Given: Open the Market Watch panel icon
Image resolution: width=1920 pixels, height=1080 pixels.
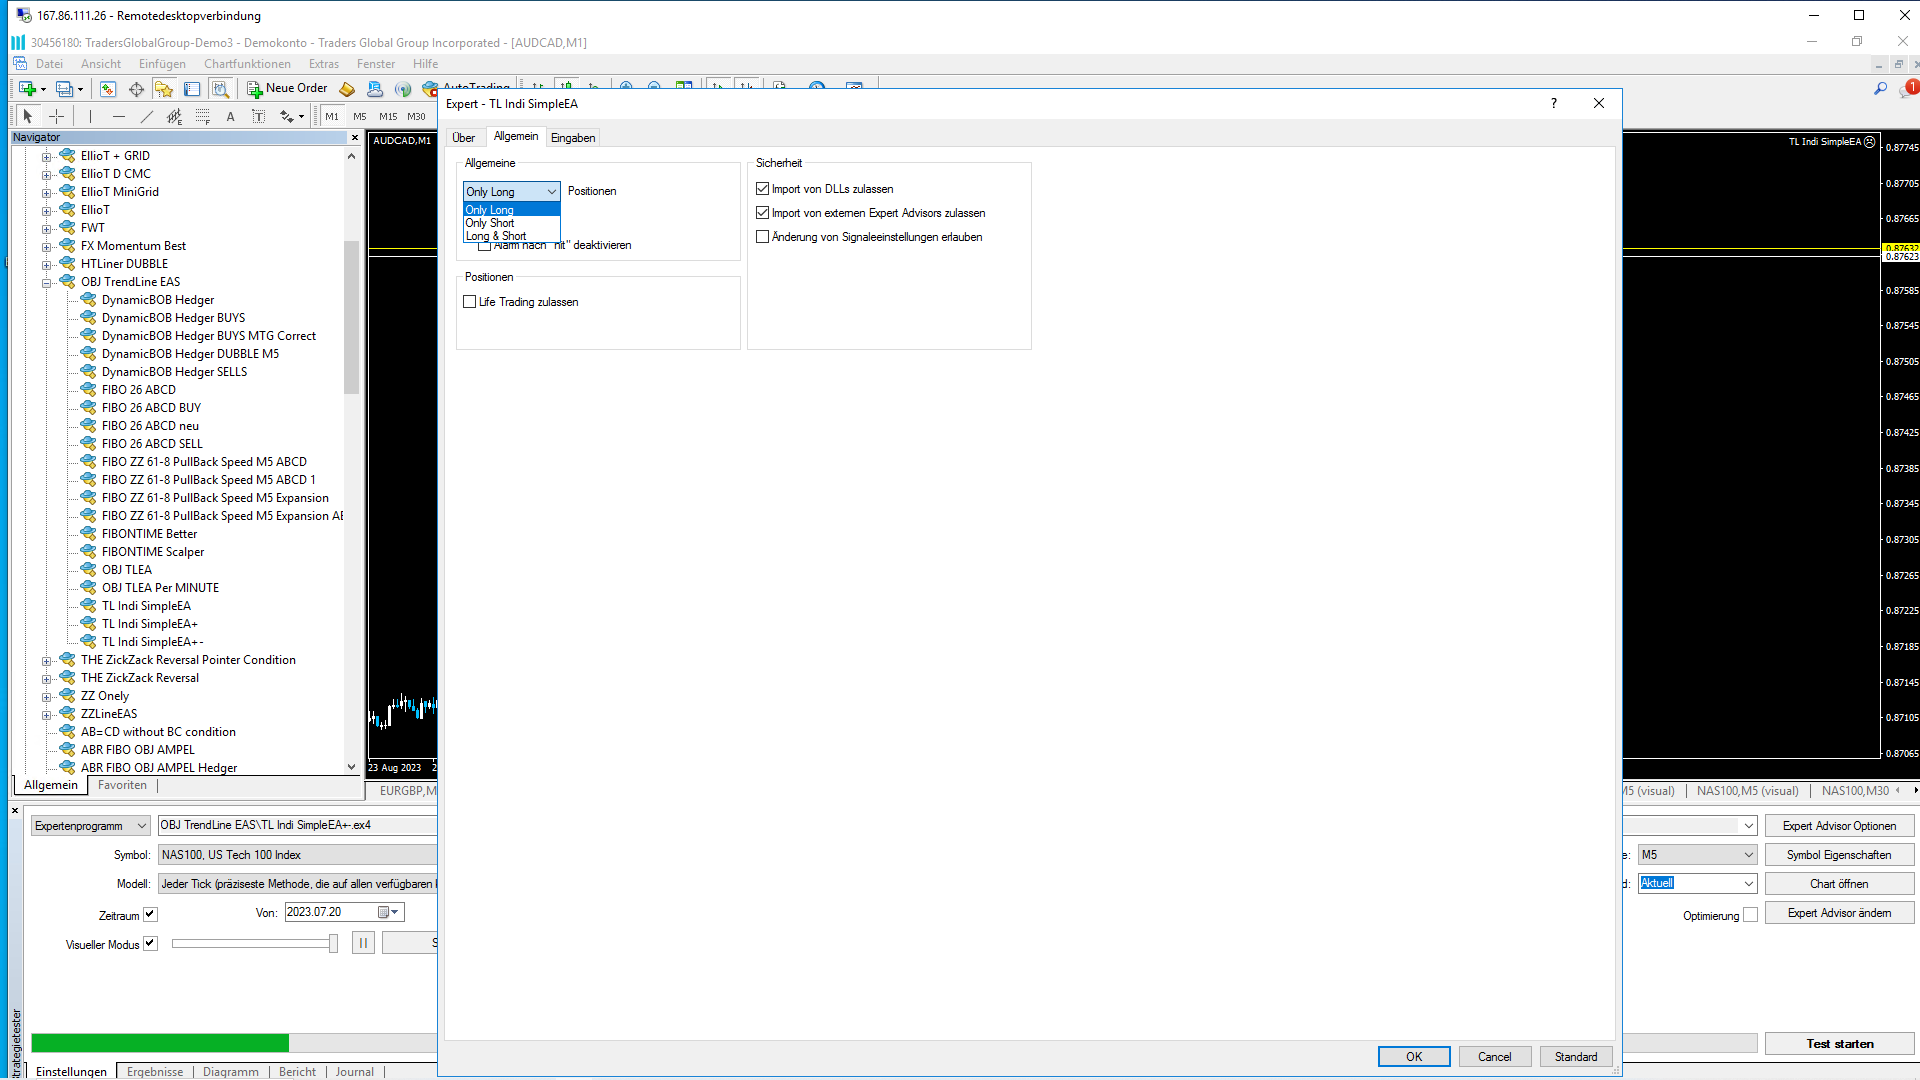Looking at the screenshot, I should tap(108, 89).
